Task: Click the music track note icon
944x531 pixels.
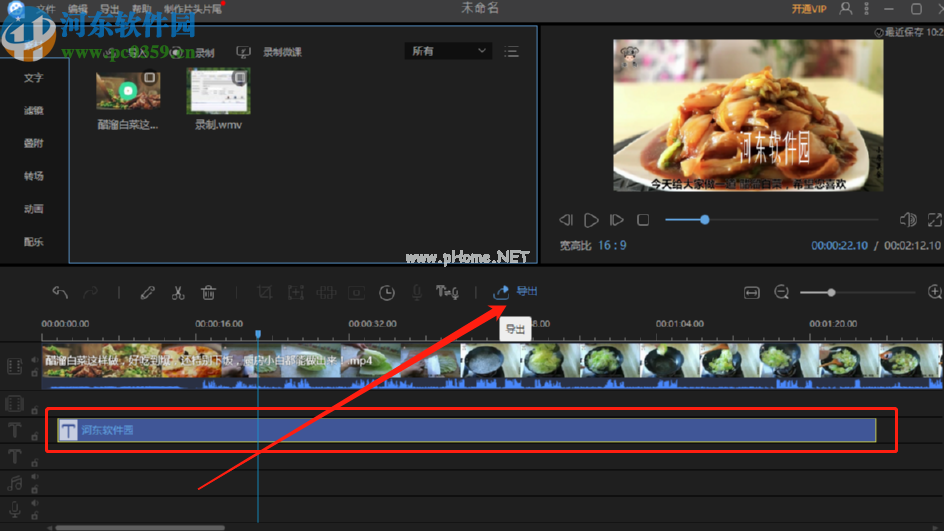Action: 15,483
